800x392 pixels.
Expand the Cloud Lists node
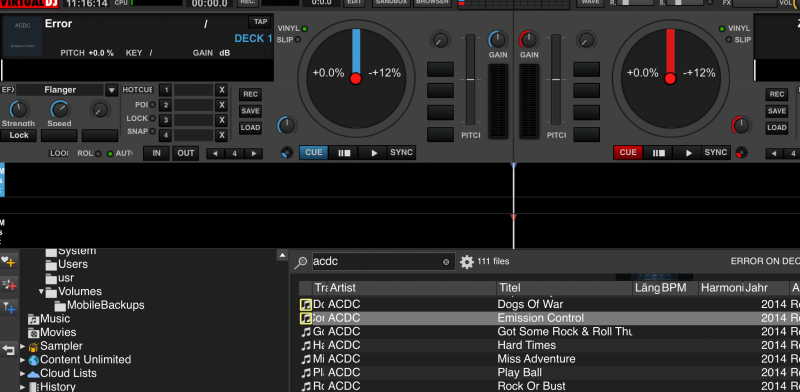tap(23, 374)
